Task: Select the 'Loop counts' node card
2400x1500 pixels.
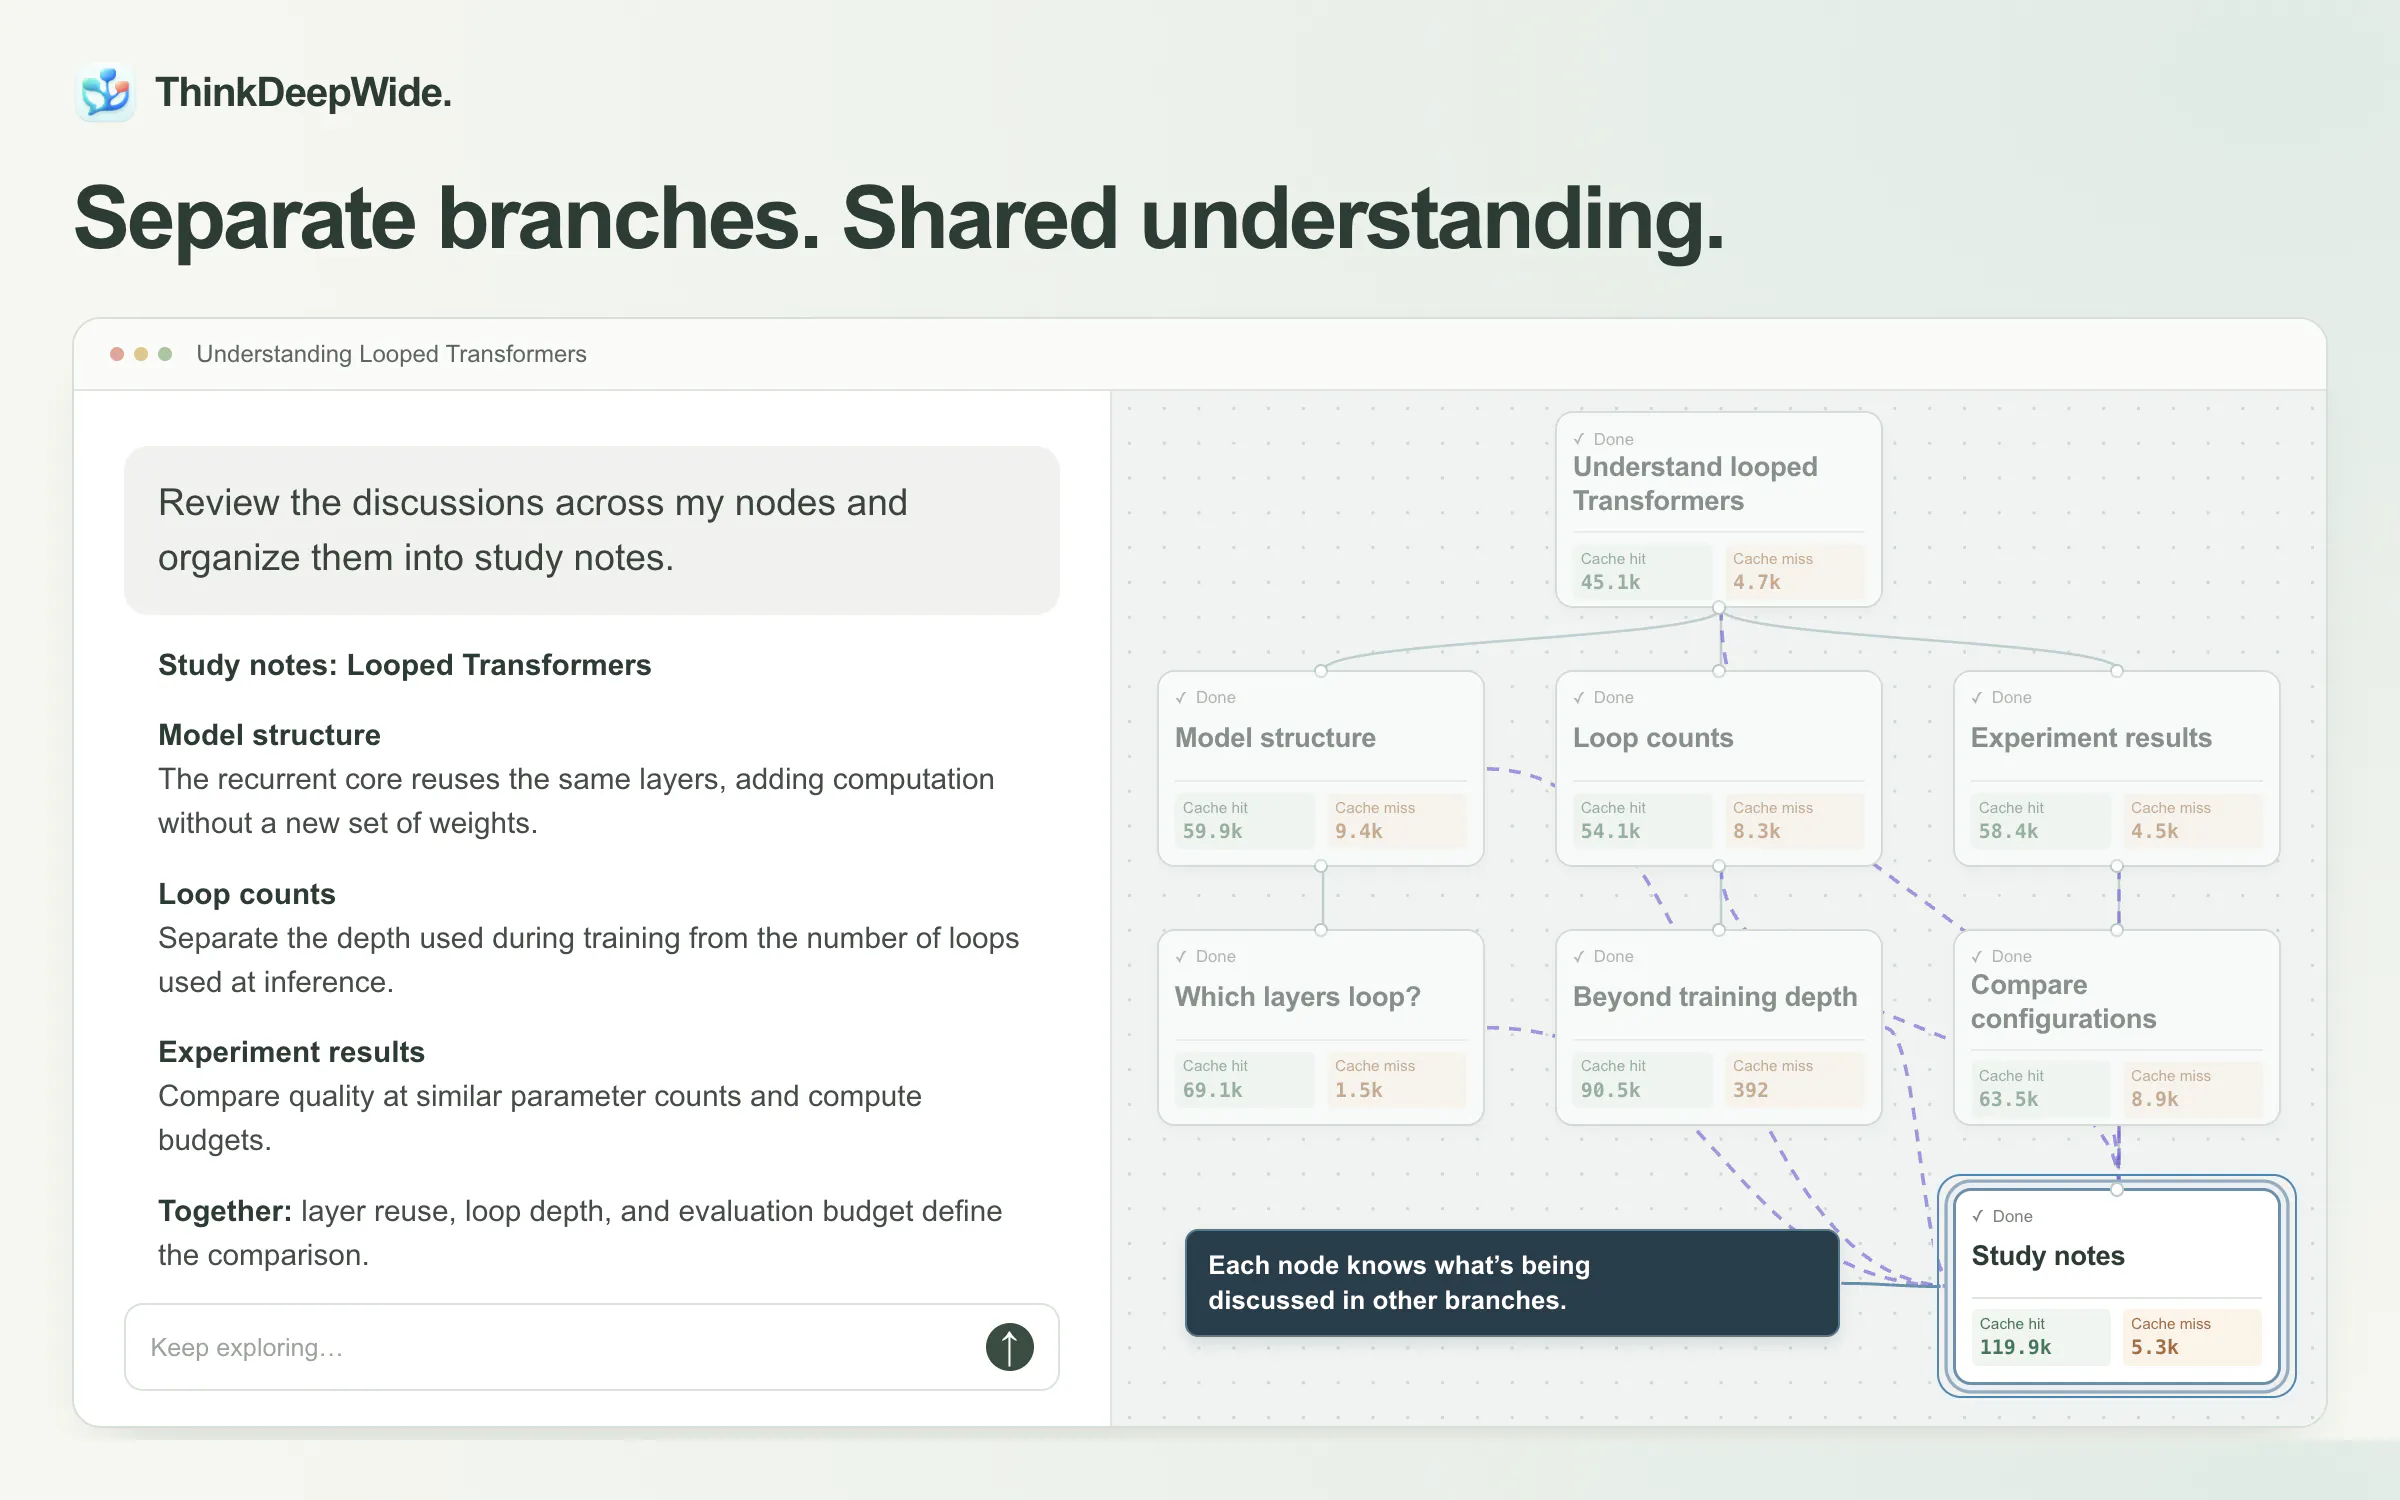Action: point(1718,768)
